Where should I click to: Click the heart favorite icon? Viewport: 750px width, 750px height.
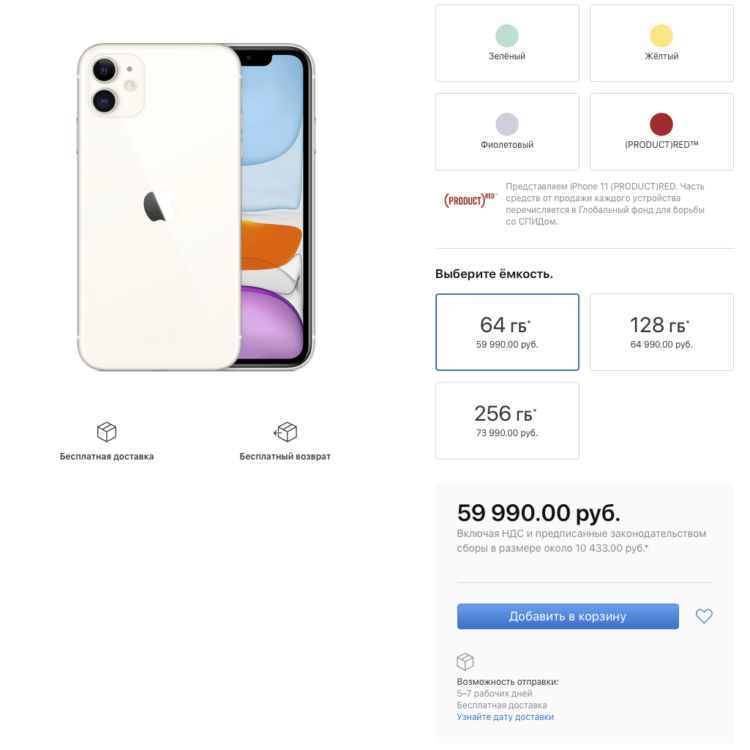tap(704, 616)
